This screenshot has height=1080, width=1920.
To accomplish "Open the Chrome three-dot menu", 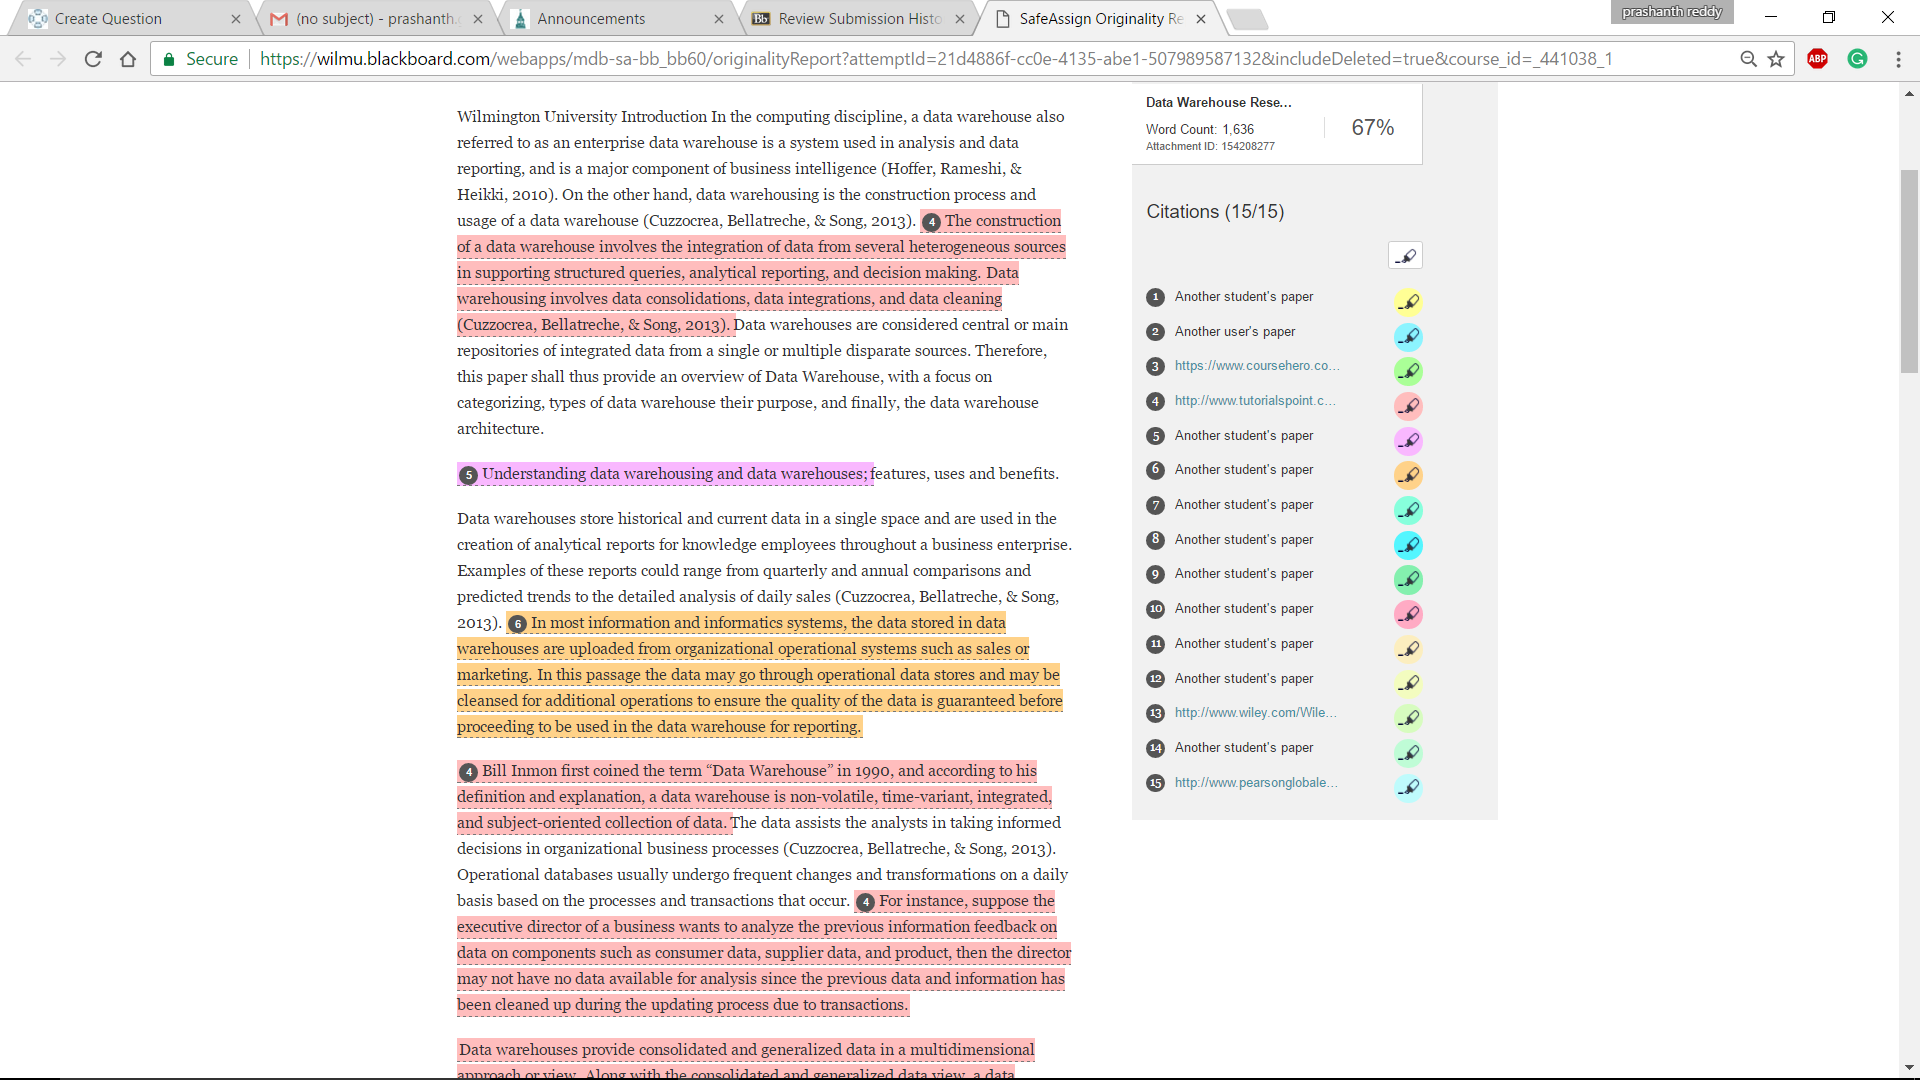I will point(1898,59).
